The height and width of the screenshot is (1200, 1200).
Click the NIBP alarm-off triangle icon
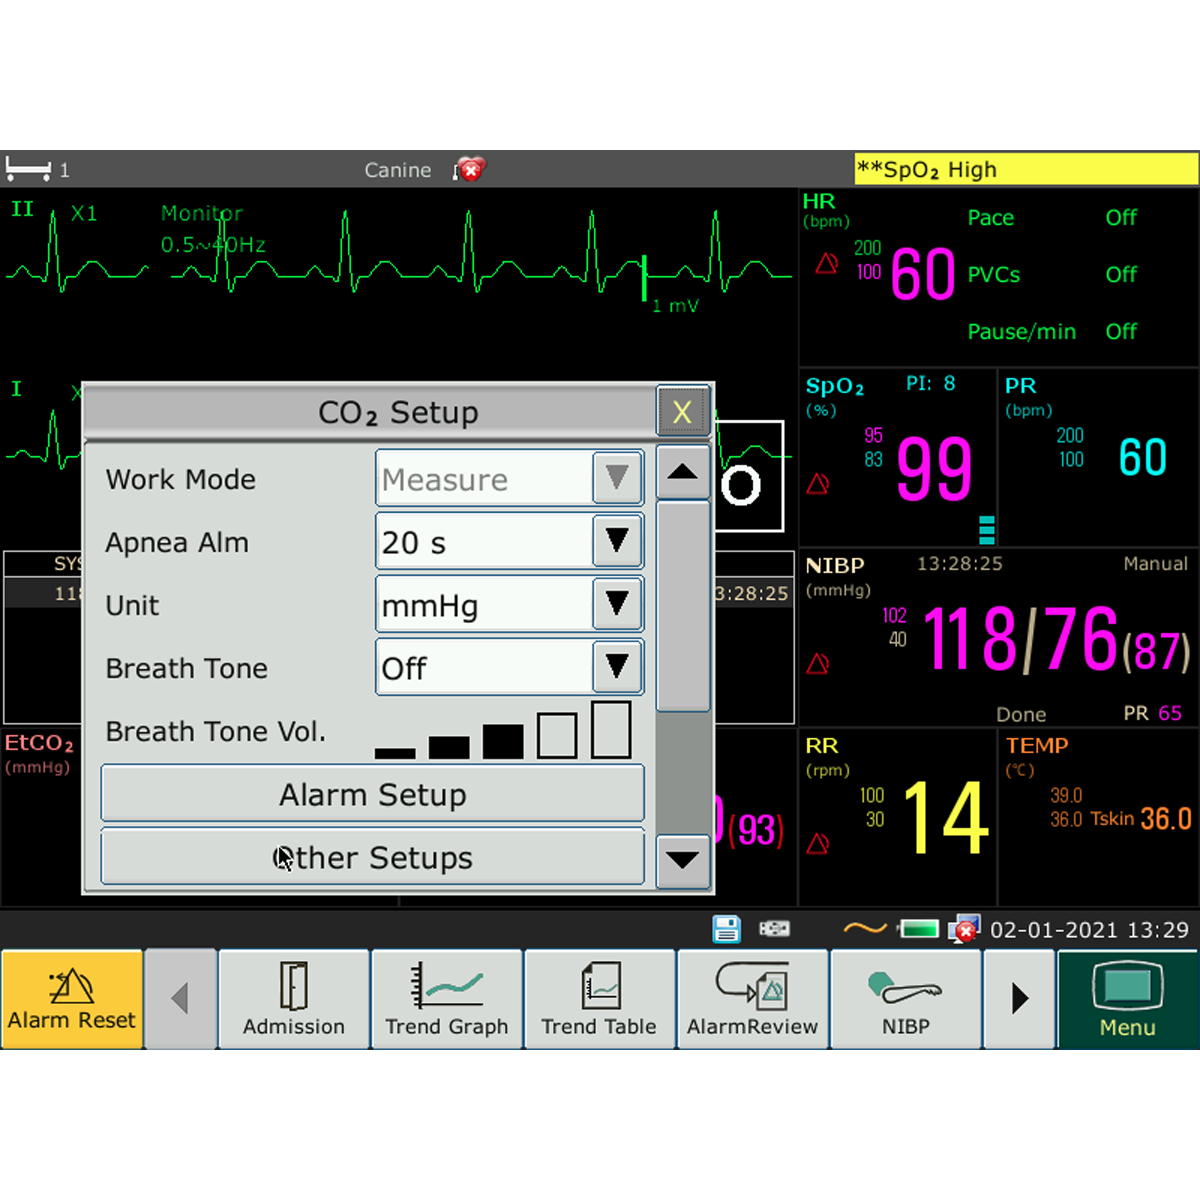click(x=818, y=663)
